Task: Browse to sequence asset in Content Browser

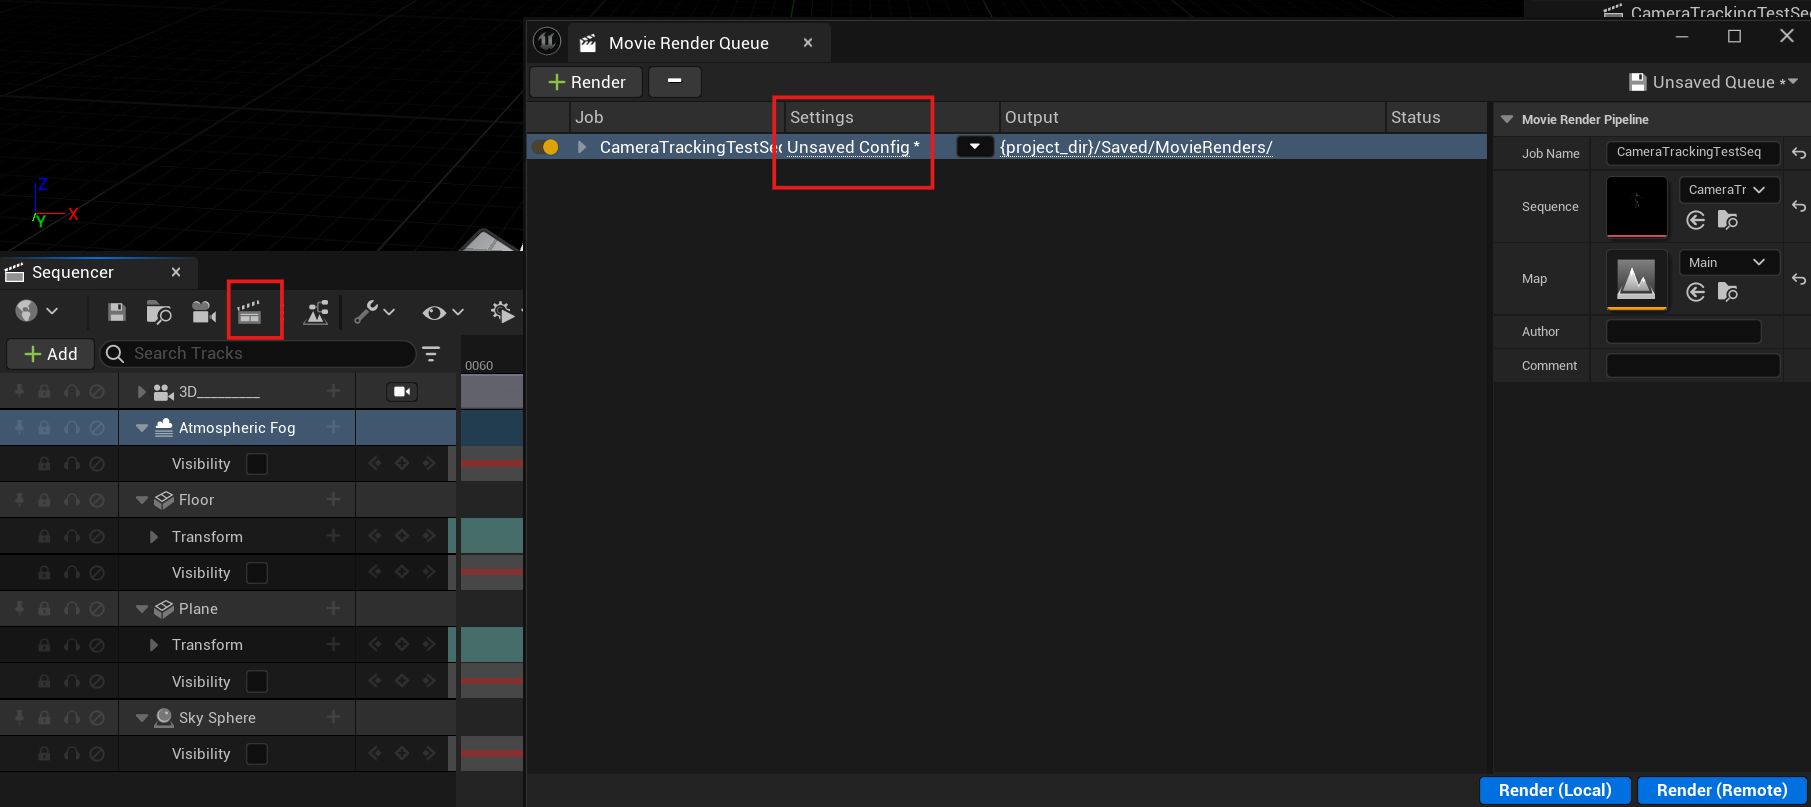Action: coord(159,312)
